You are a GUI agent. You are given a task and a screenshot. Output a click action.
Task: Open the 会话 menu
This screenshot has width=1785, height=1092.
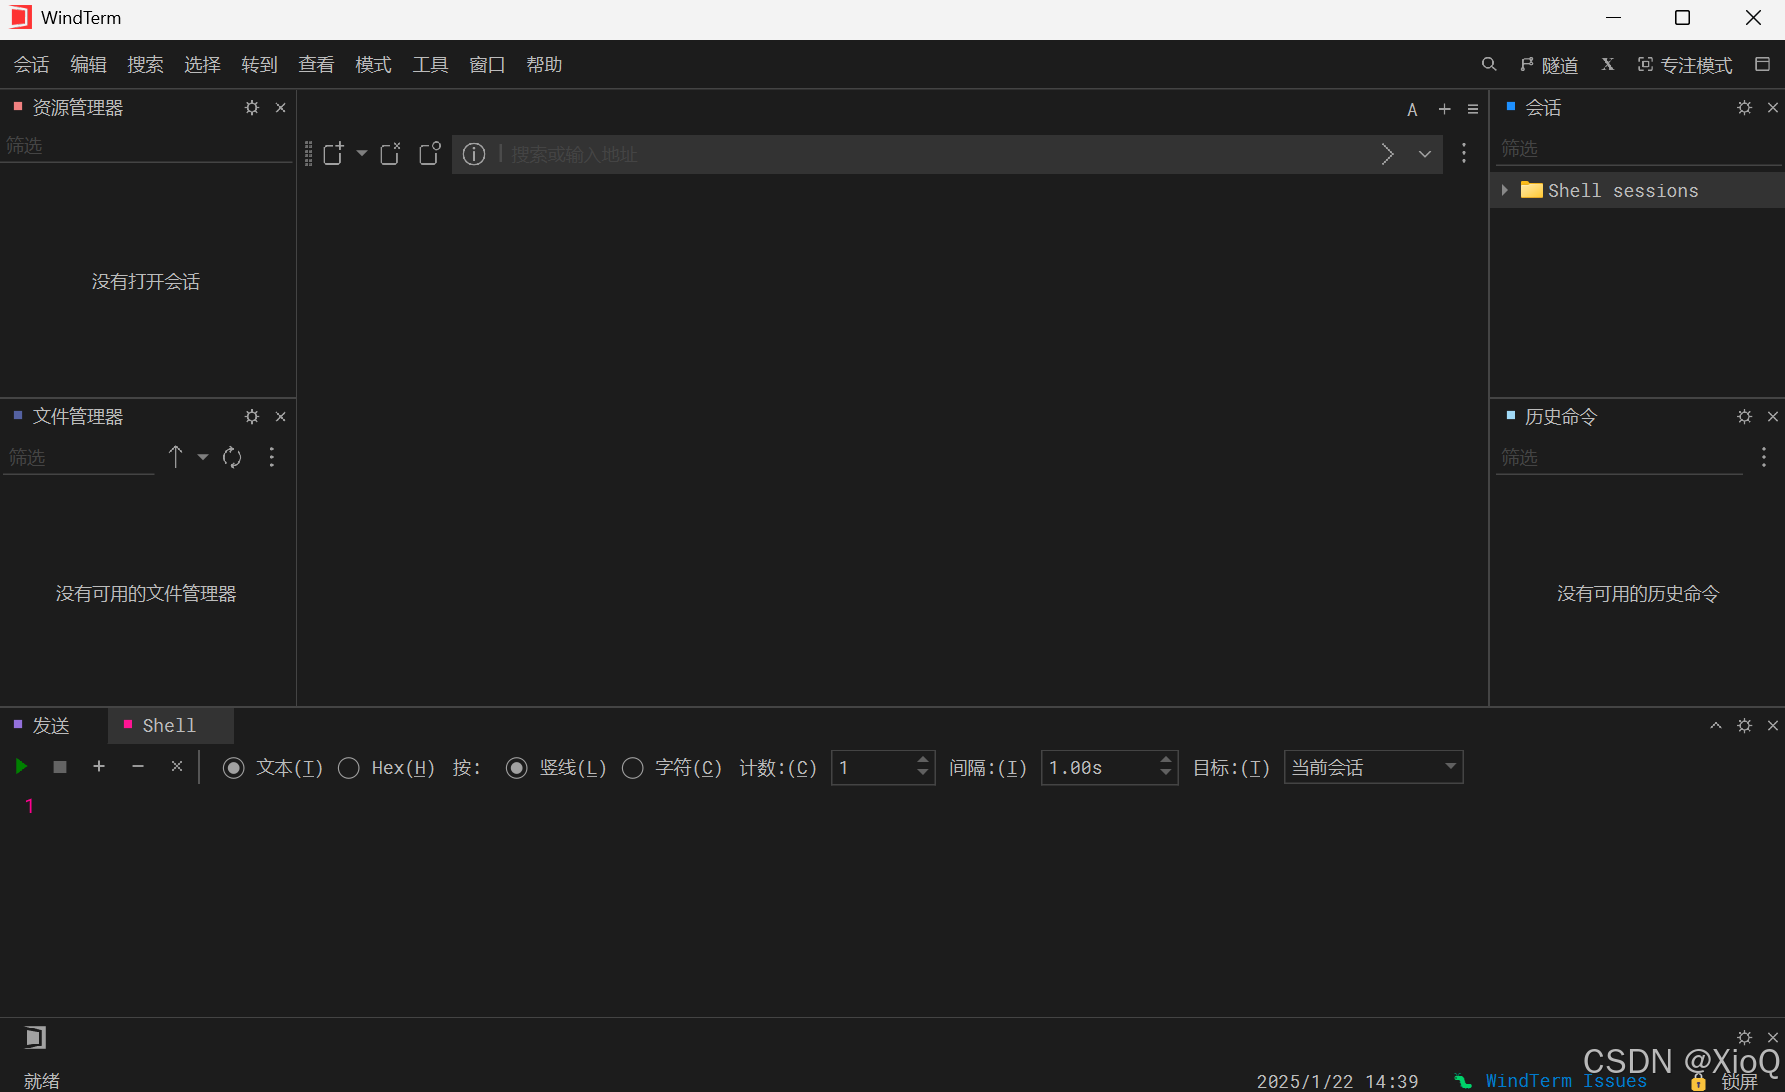click(31, 65)
